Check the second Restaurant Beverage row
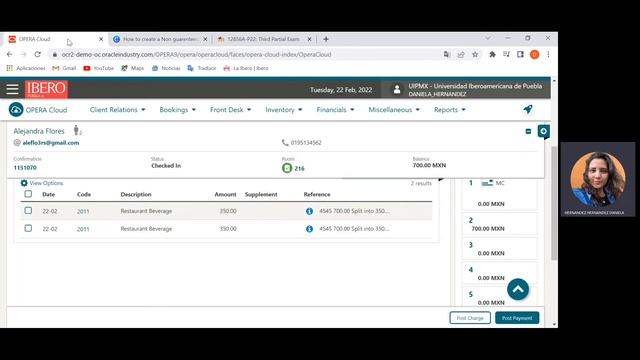This screenshot has height=360, width=640. (x=28, y=228)
